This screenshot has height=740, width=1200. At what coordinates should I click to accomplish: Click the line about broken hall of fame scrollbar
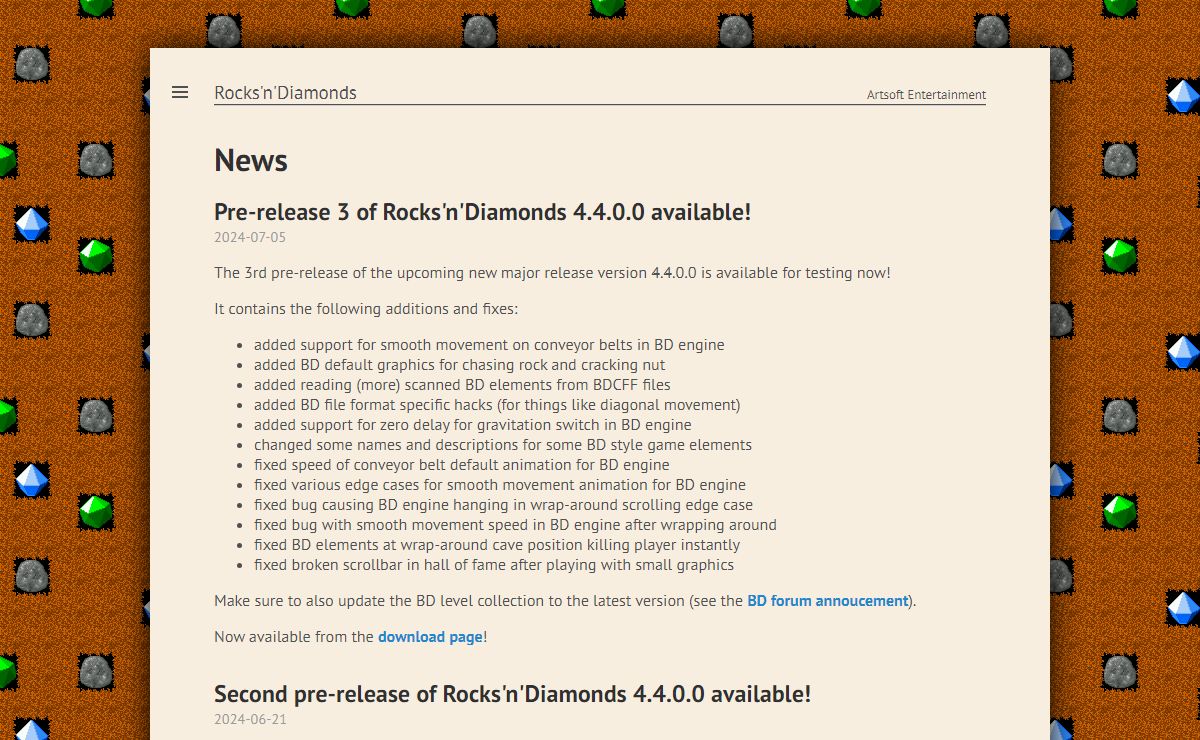[x=494, y=565]
